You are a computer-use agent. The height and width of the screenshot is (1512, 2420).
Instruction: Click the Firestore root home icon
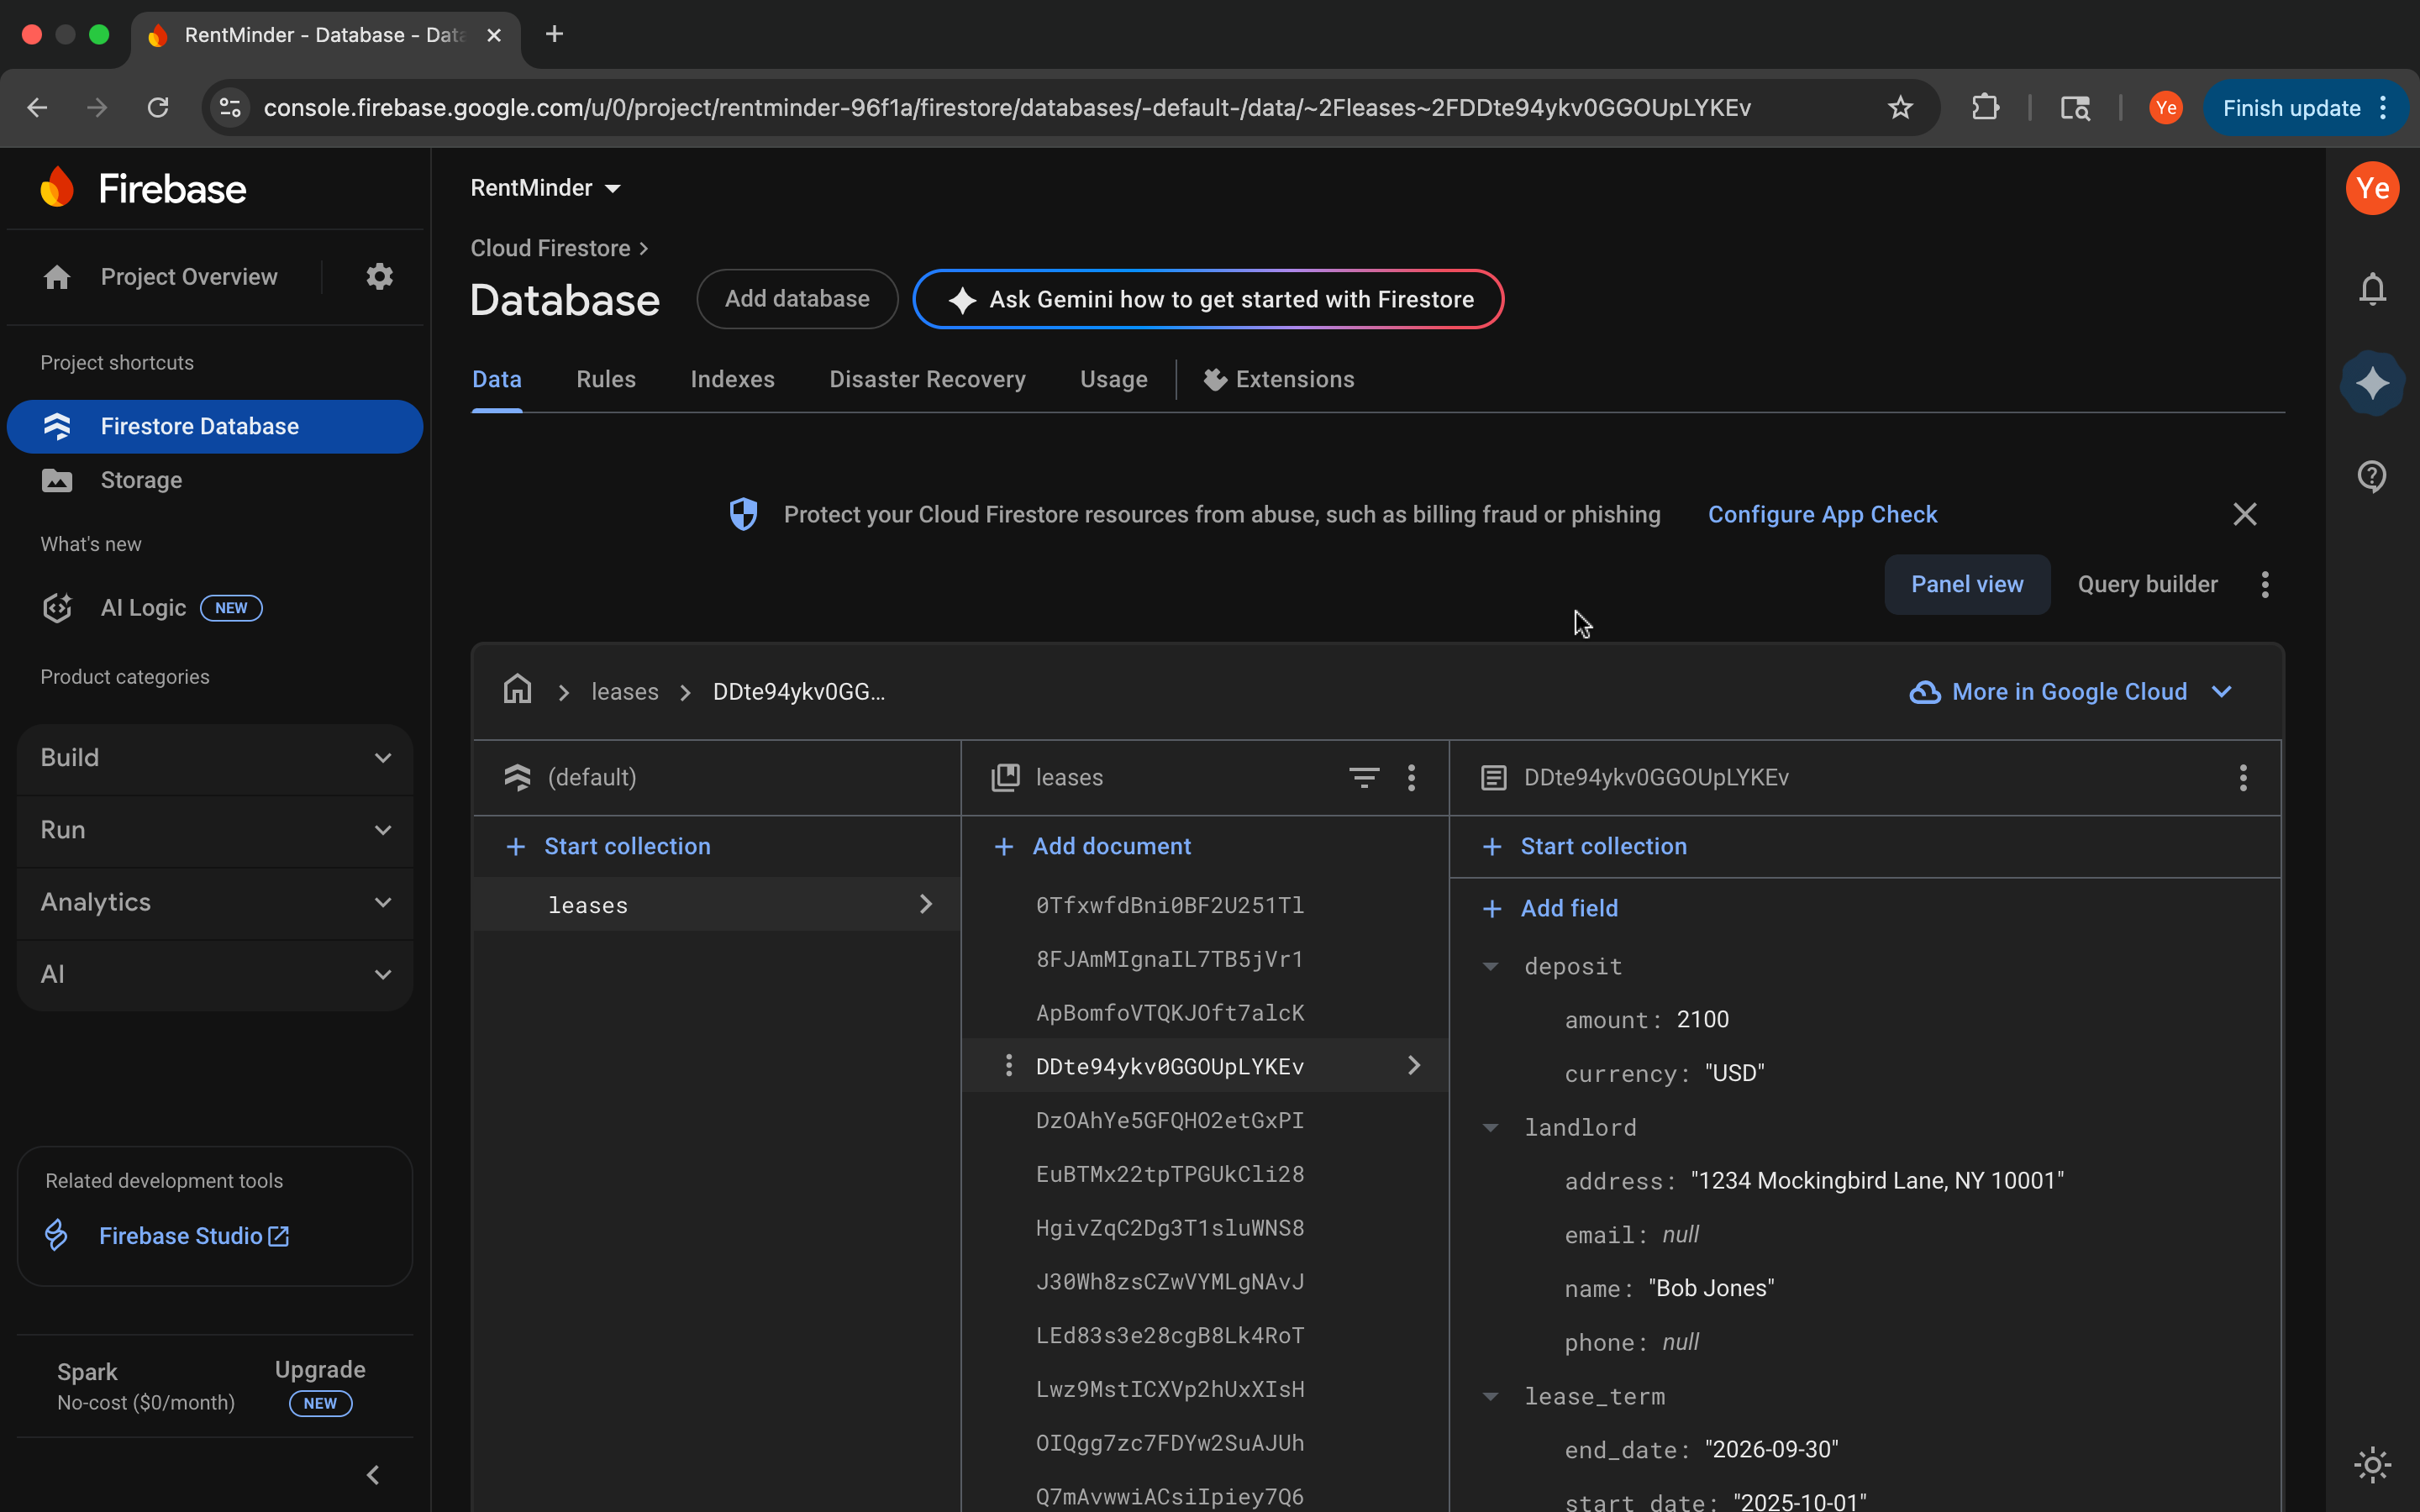(517, 691)
